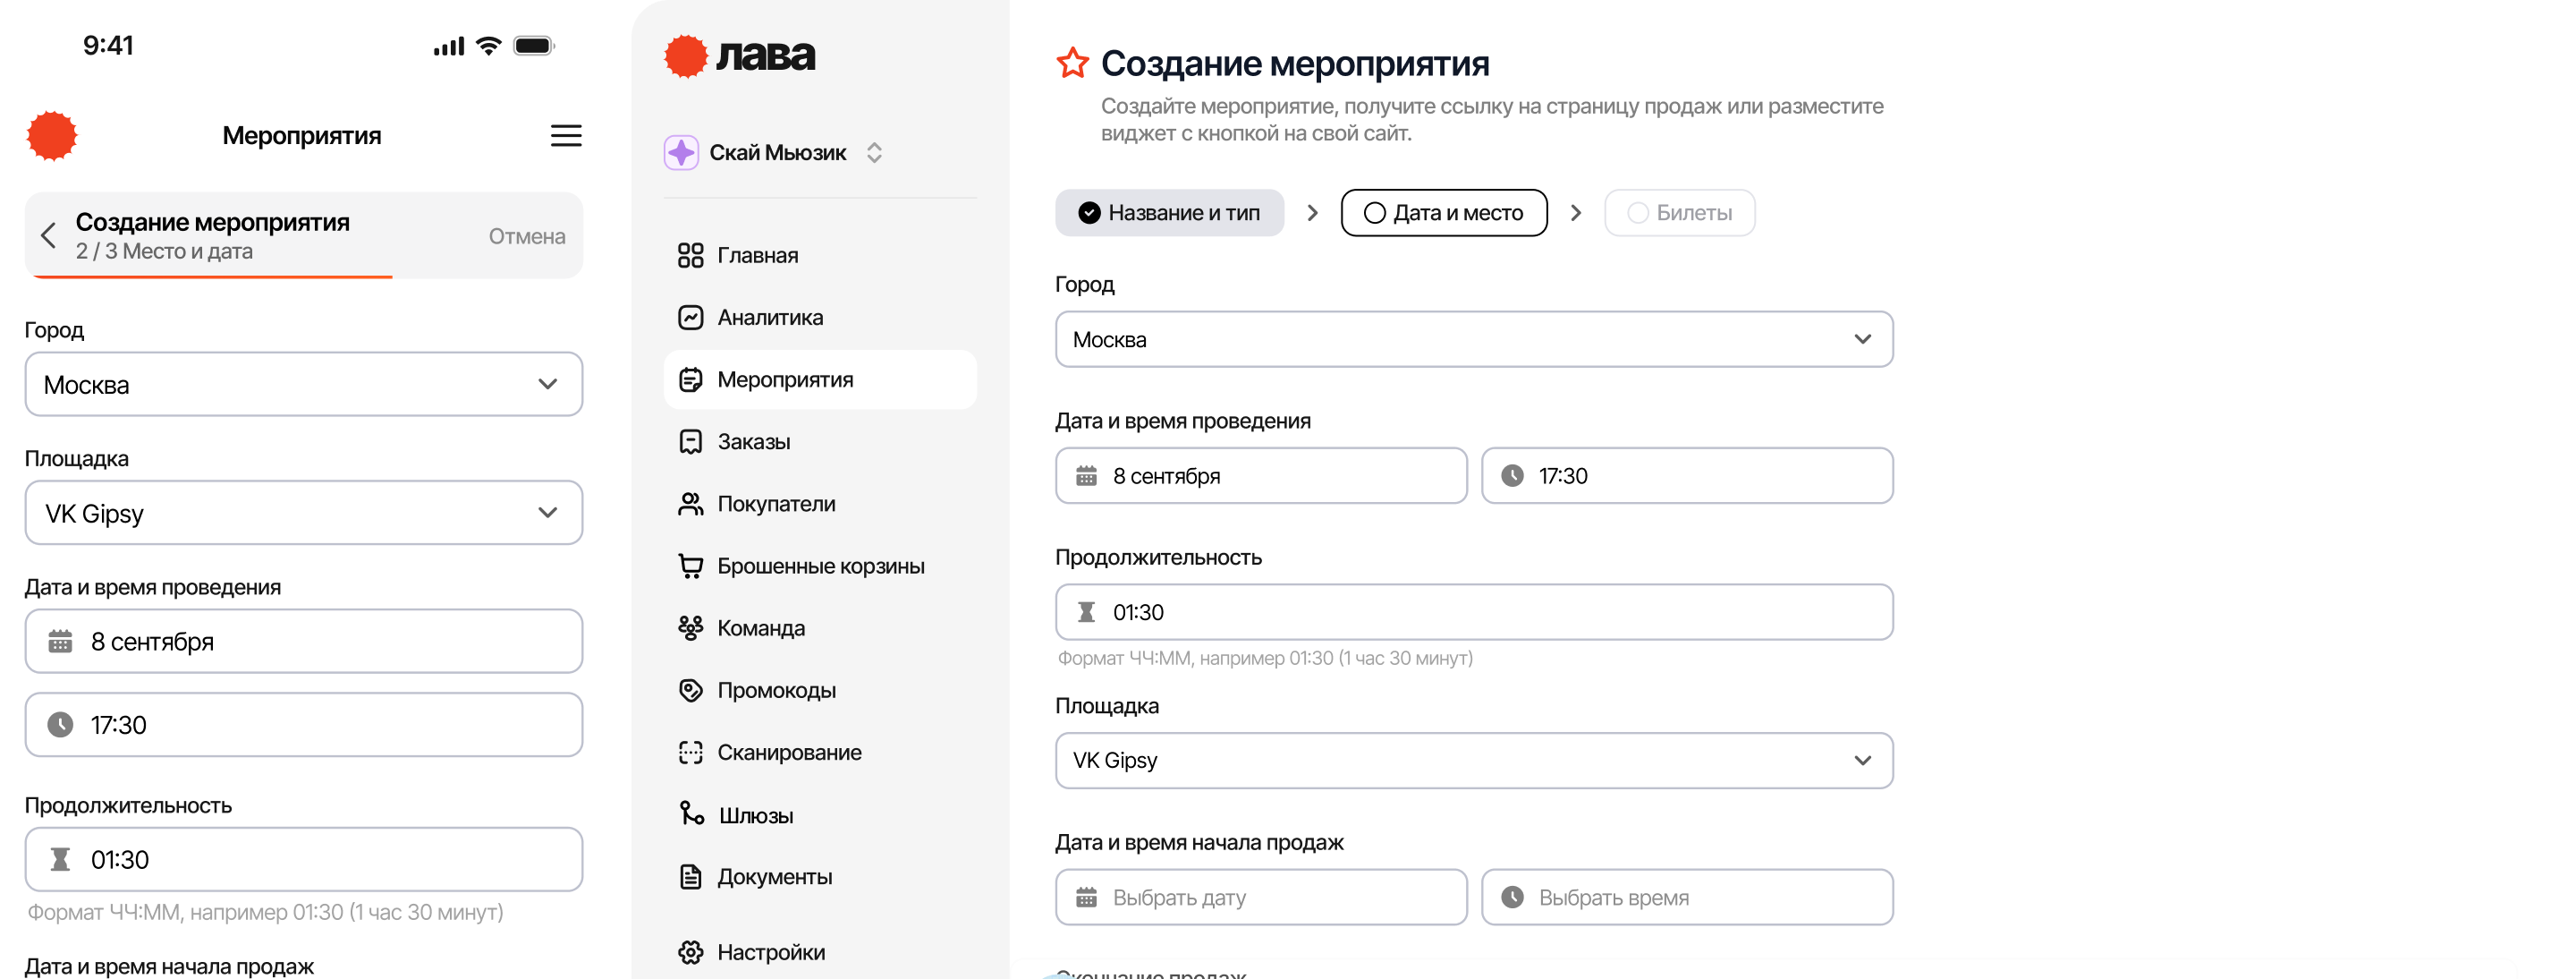The height and width of the screenshot is (979, 2576).
Task: Select the Дата и место step radio
Action: [1375, 213]
